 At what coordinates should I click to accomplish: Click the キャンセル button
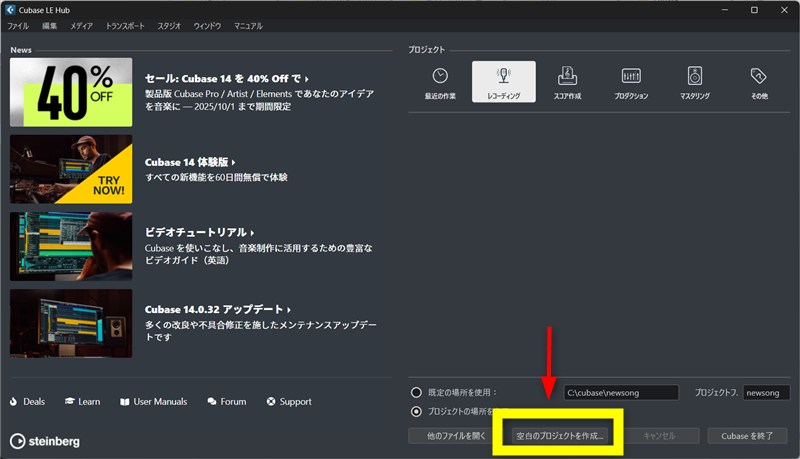(659, 436)
